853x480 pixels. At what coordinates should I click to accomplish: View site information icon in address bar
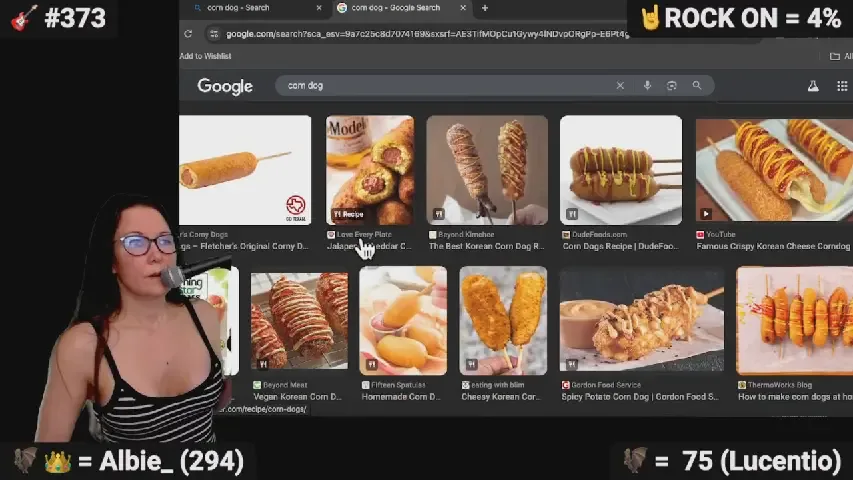213,34
